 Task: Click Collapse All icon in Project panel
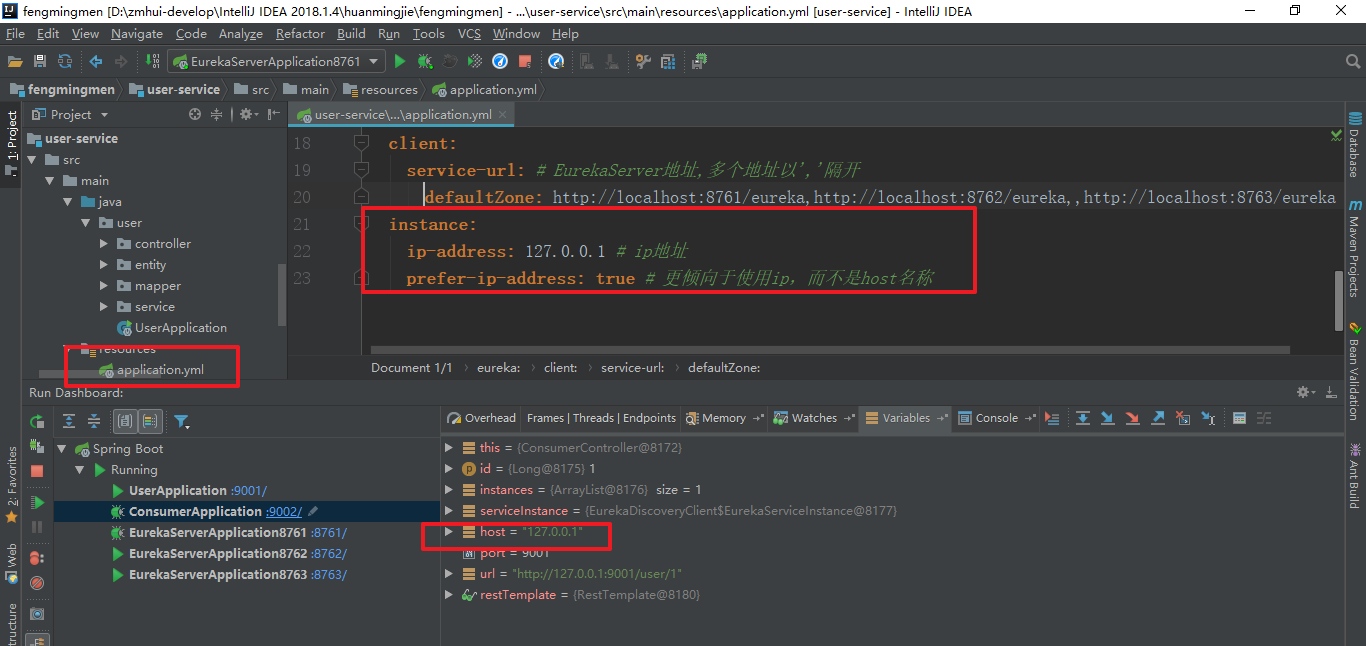pos(216,114)
